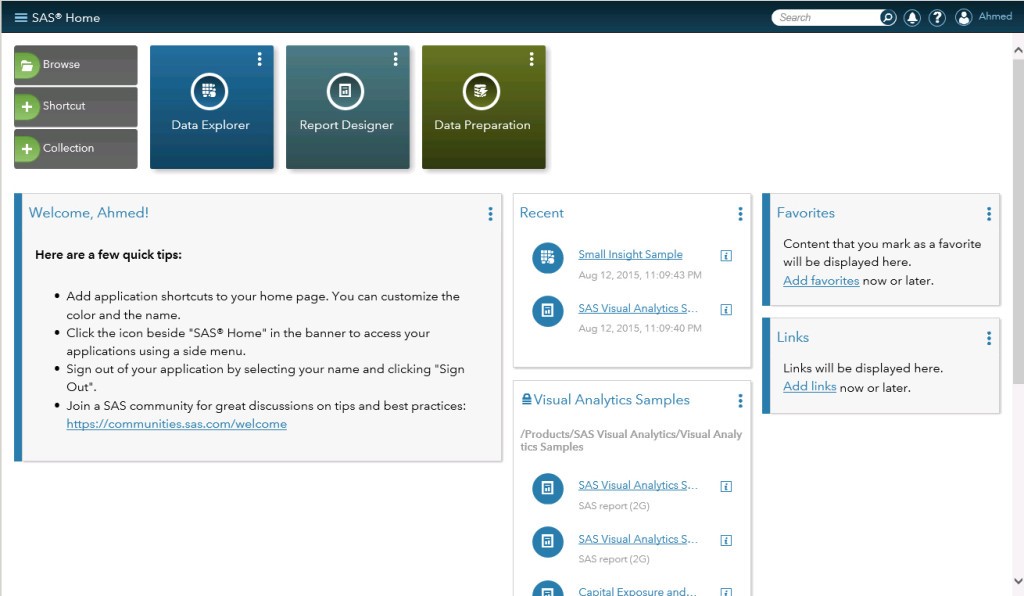Click the Browse button
This screenshot has width=1024, height=596.
(x=75, y=65)
